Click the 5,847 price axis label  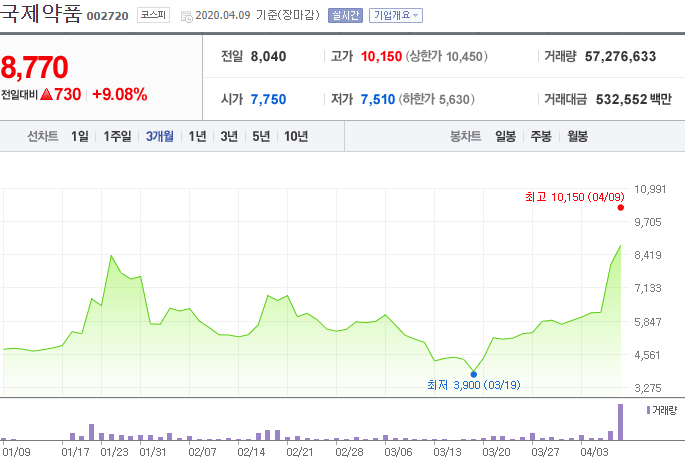pyautogui.click(x=648, y=322)
